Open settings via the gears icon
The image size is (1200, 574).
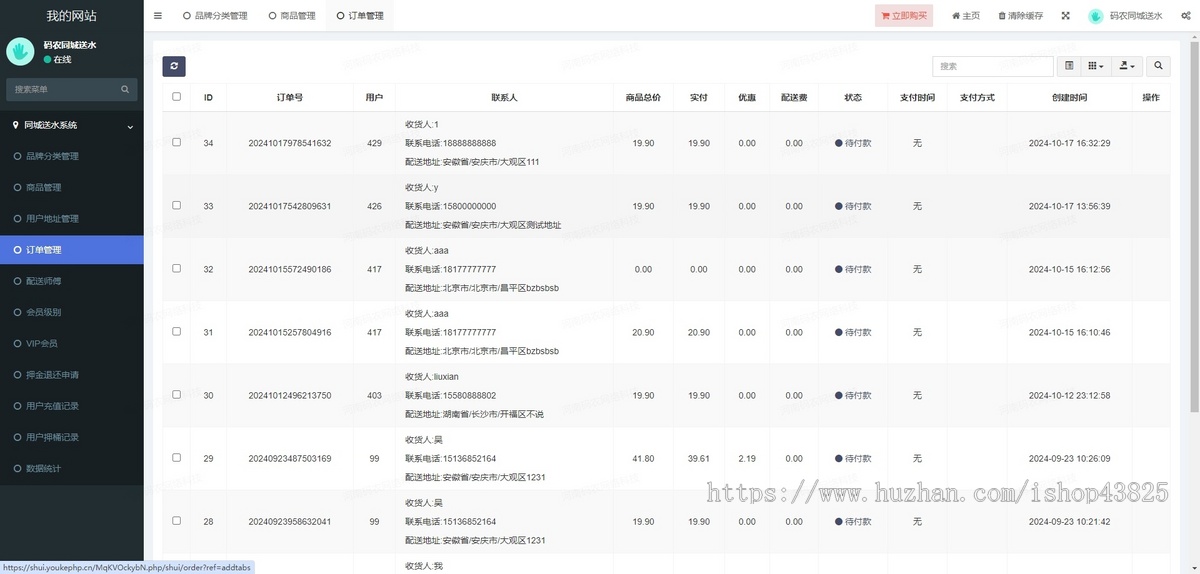click(x=1186, y=16)
